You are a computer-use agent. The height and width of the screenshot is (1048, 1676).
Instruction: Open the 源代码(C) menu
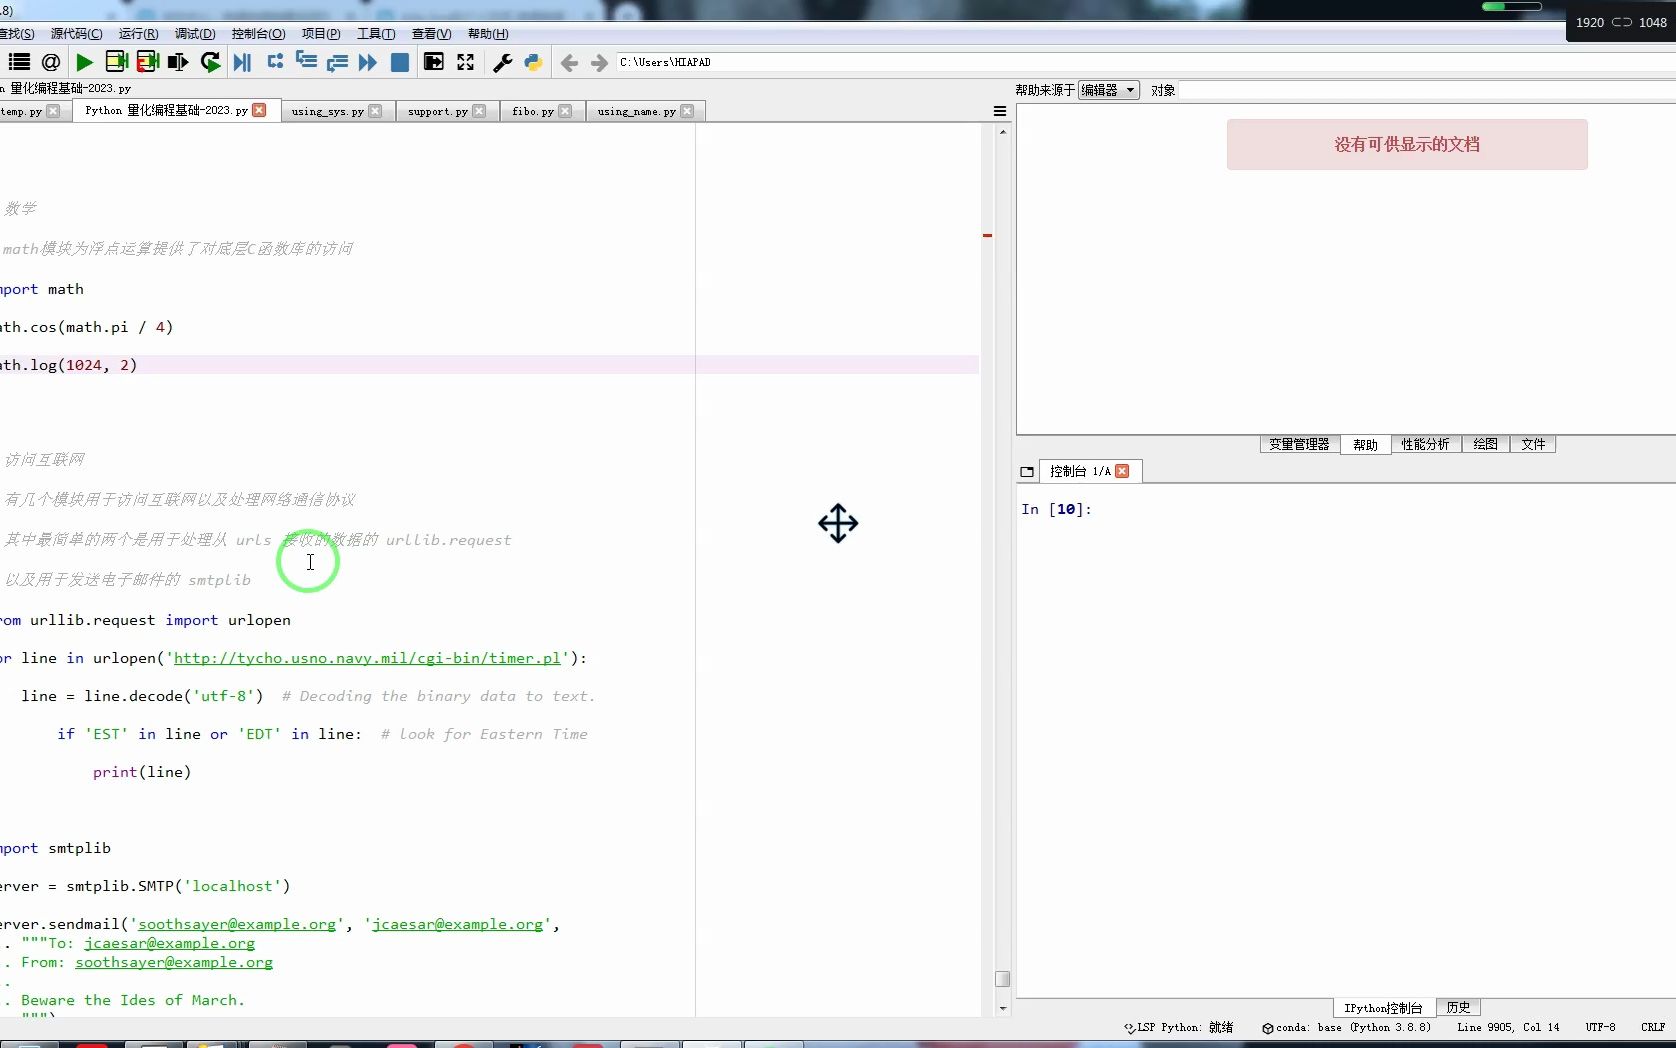point(76,34)
